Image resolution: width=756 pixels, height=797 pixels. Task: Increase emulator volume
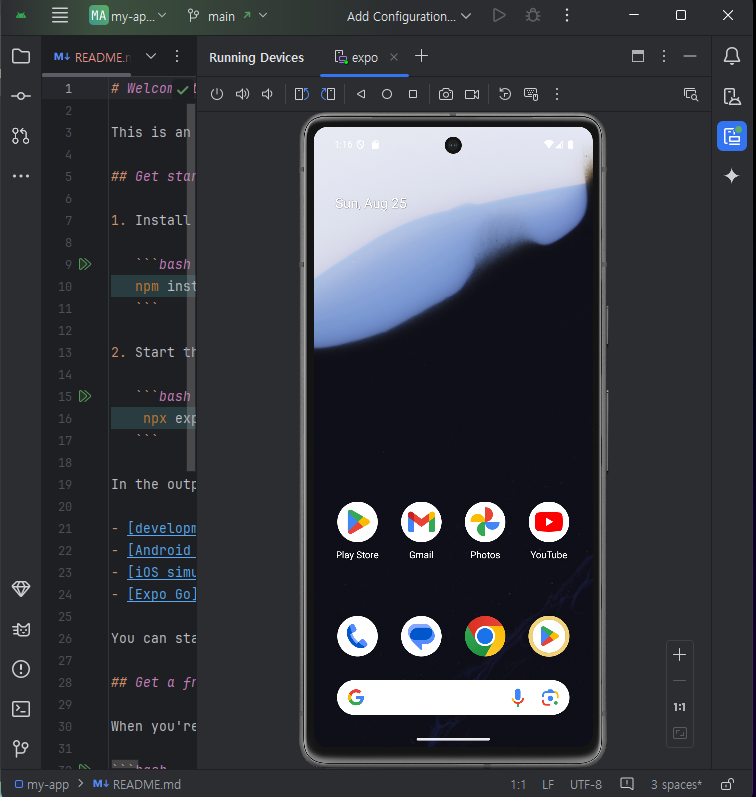[243, 94]
